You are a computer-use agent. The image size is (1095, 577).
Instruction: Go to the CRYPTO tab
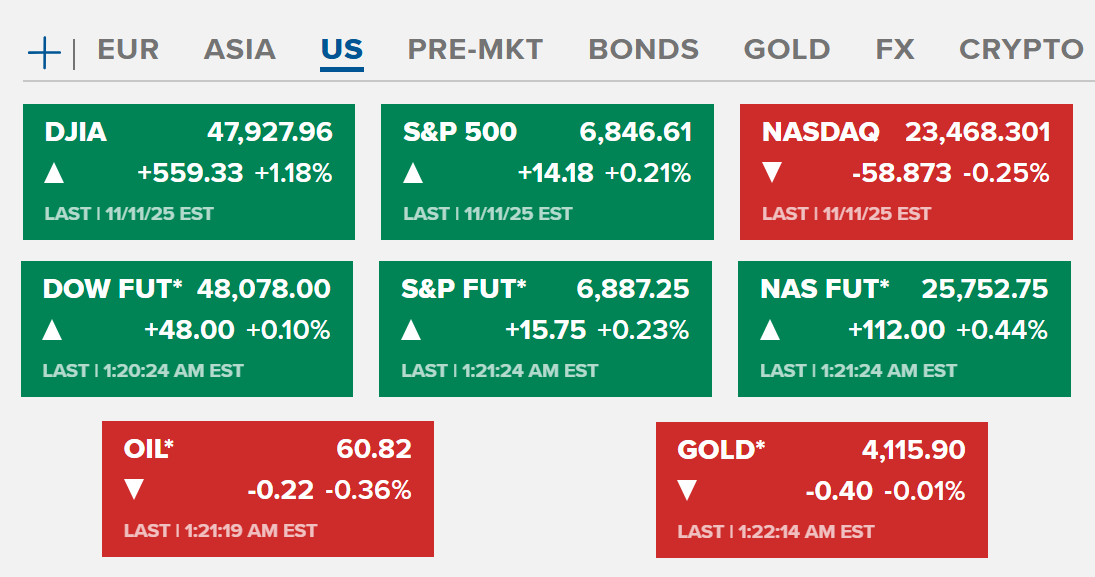coord(1020,50)
